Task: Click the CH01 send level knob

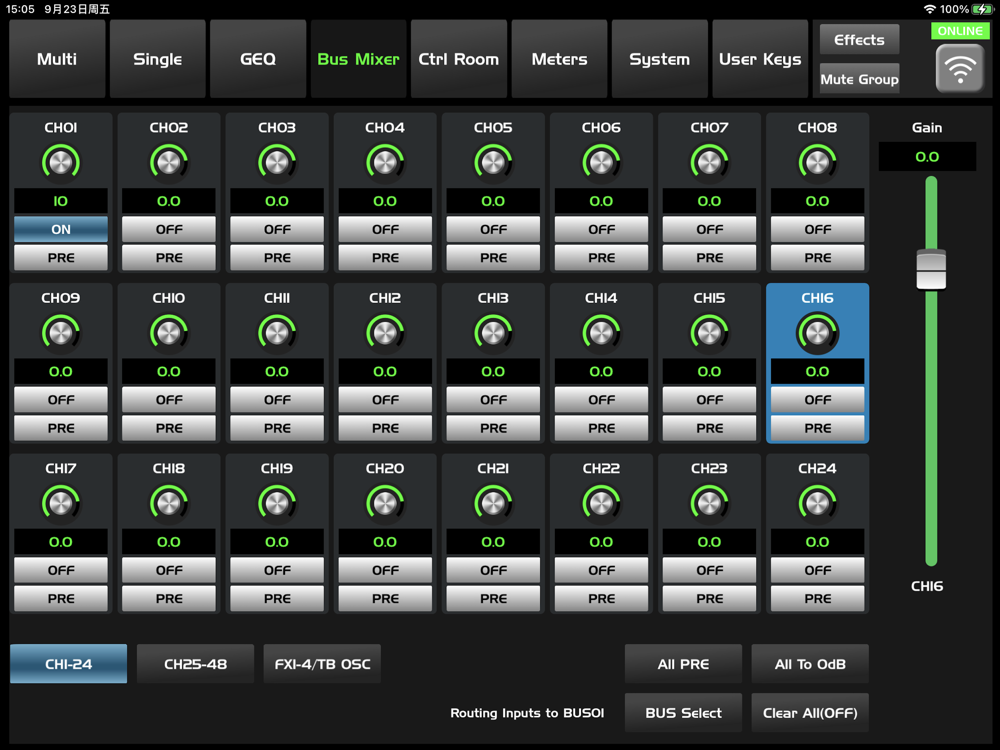Action: click(x=61, y=163)
